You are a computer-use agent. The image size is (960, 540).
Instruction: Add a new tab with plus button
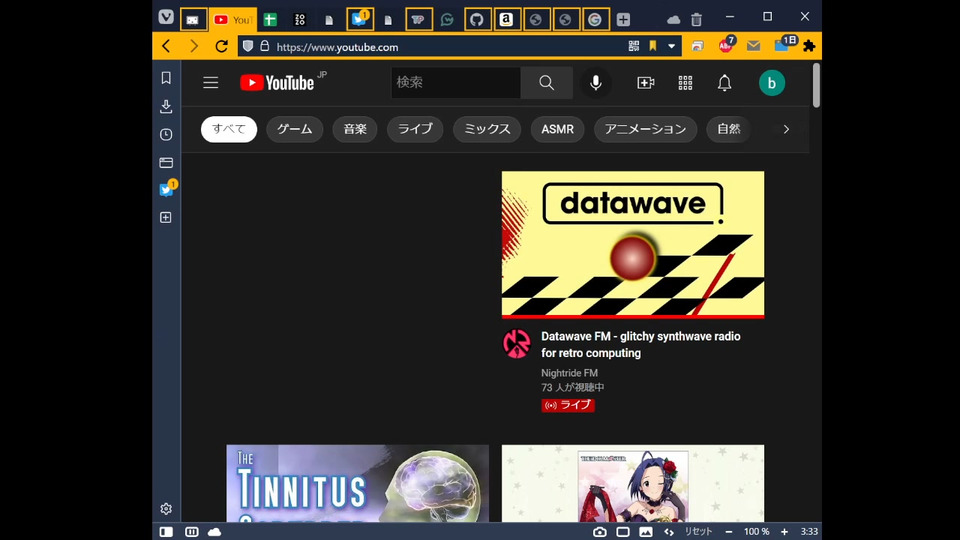click(623, 20)
